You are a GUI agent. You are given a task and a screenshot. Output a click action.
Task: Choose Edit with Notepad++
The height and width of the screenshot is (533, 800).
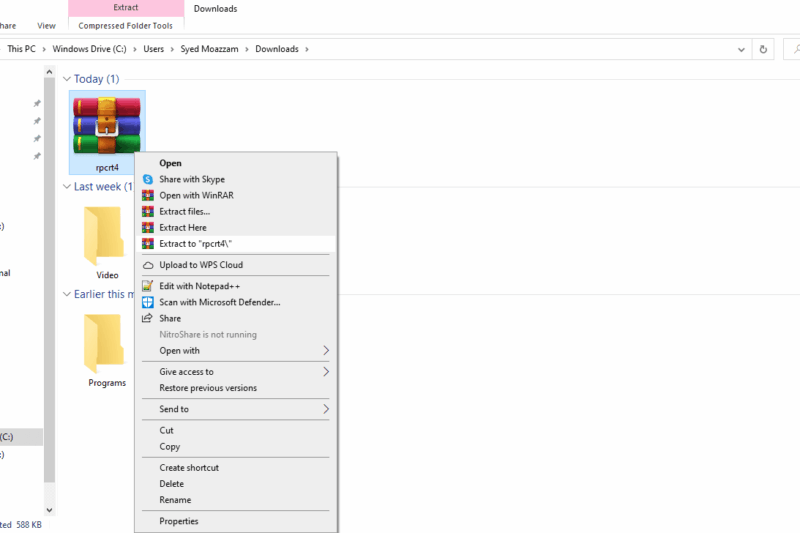coord(236,286)
